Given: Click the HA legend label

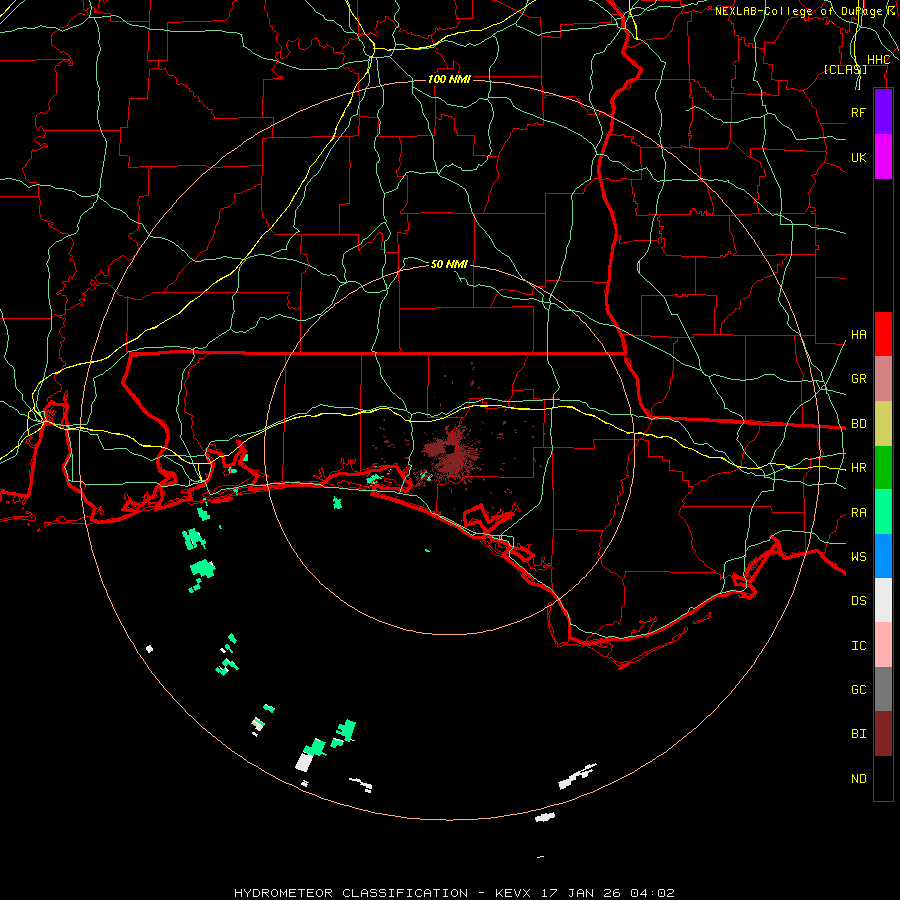Looking at the screenshot, I should [x=858, y=335].
